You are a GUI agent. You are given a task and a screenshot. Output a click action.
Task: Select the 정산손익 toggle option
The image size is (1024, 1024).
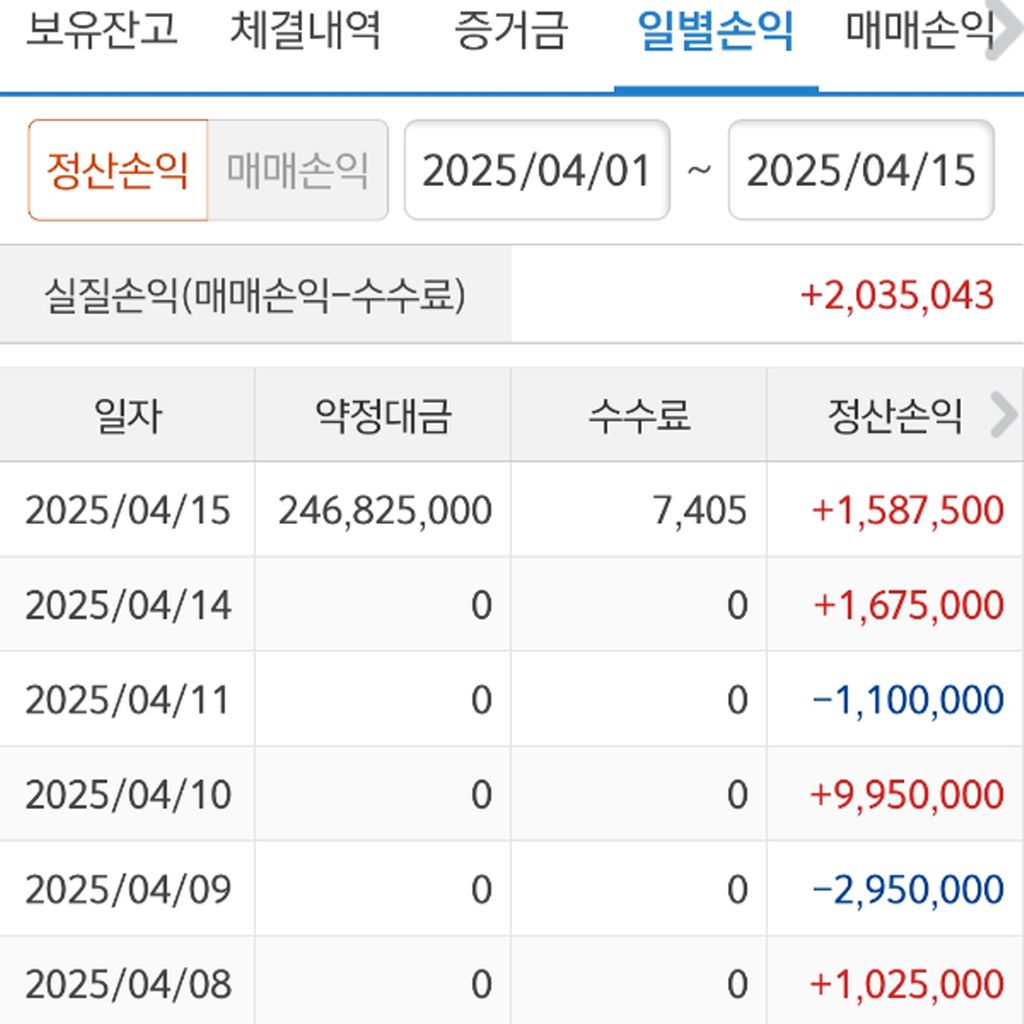tap(118, 170)
